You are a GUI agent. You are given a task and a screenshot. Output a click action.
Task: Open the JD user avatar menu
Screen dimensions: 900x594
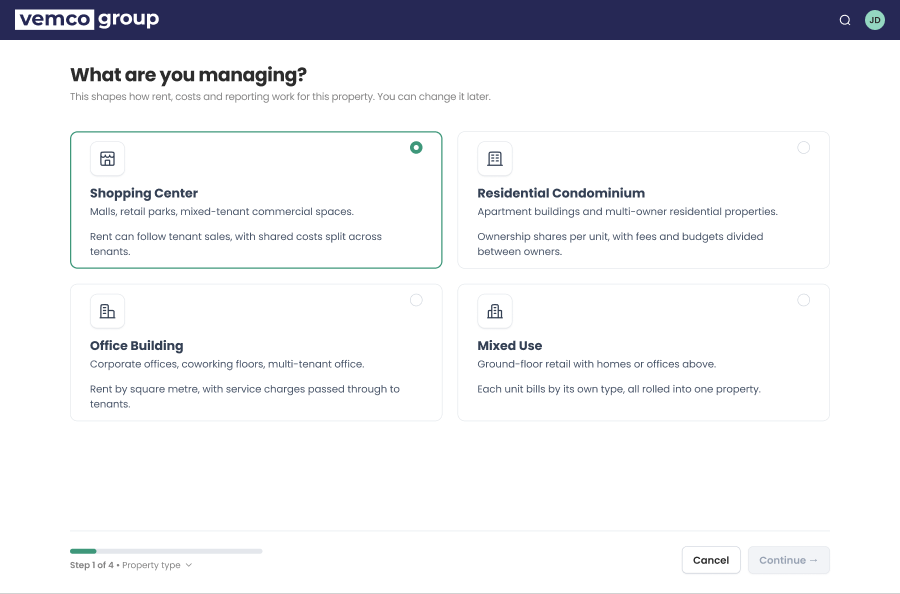[x=875, y=20]
